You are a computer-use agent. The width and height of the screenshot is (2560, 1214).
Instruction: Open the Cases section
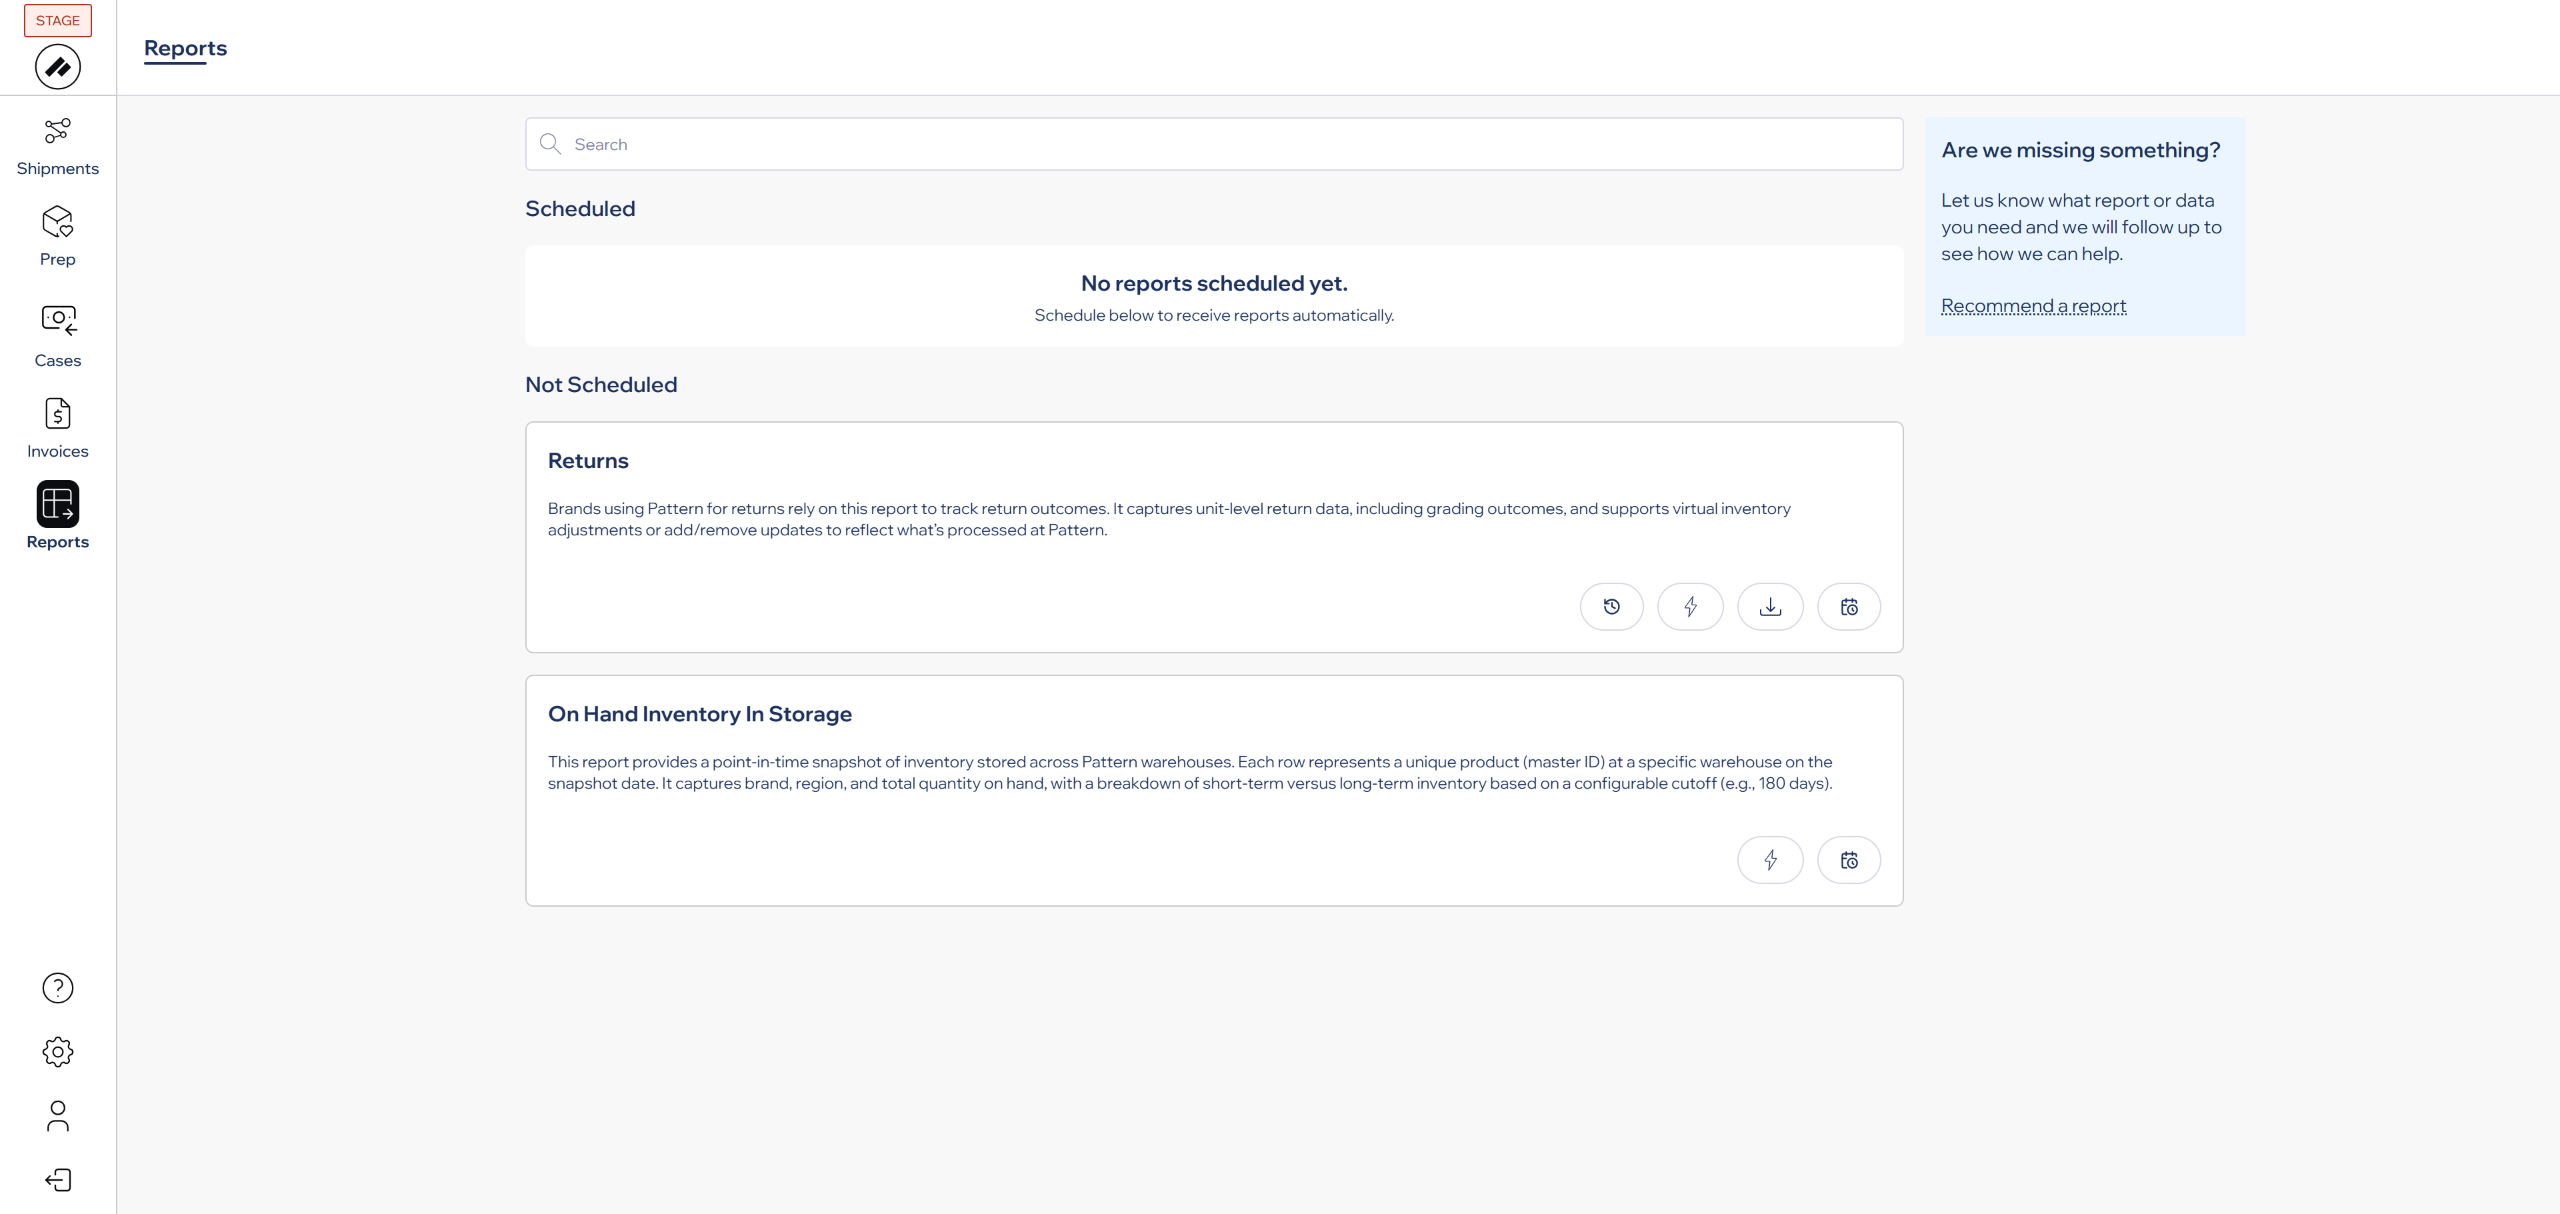pos(57,336)
